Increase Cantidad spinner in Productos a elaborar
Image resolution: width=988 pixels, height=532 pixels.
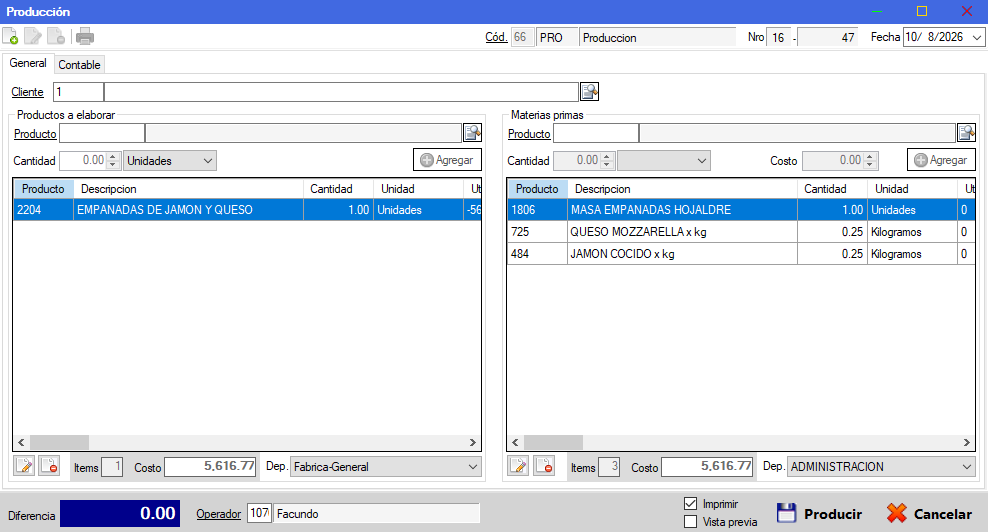point(113,156)
